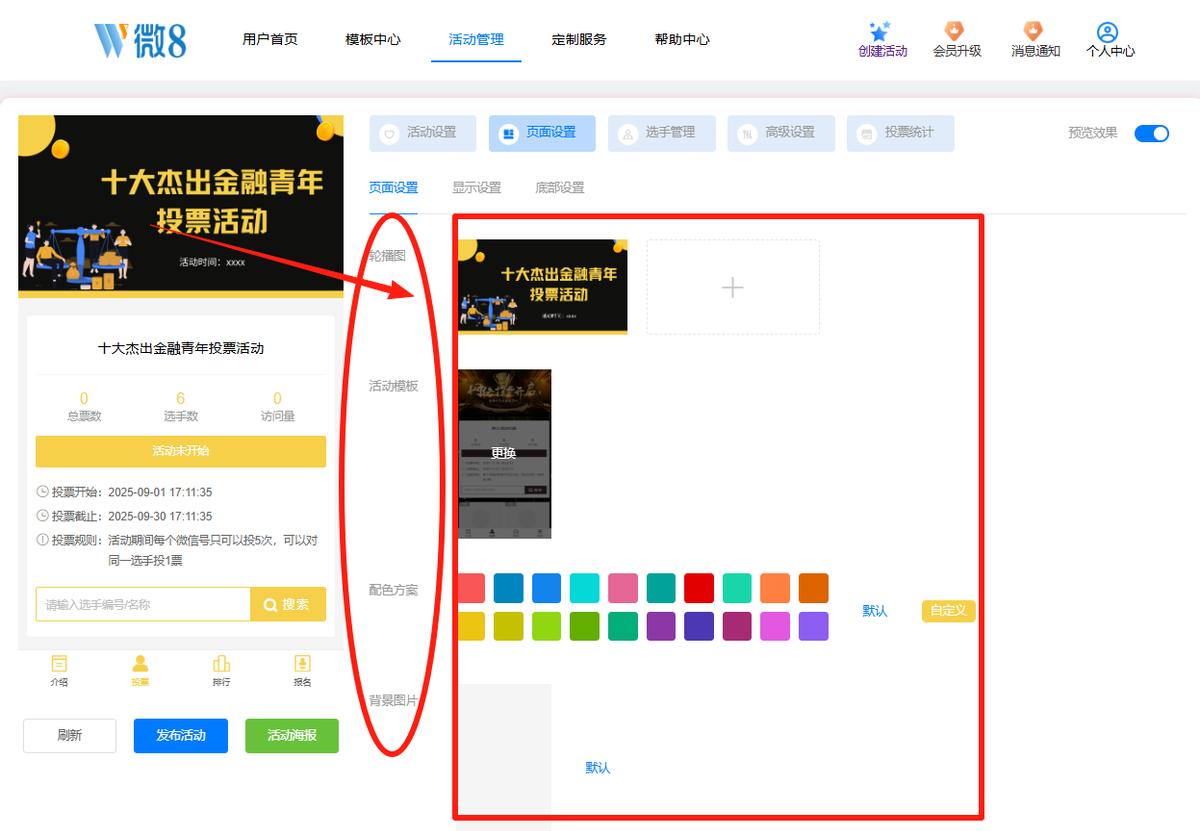The image size is (1200, 831).
Task: Click the 创建活动 star icon
Action: coord(880,32)
